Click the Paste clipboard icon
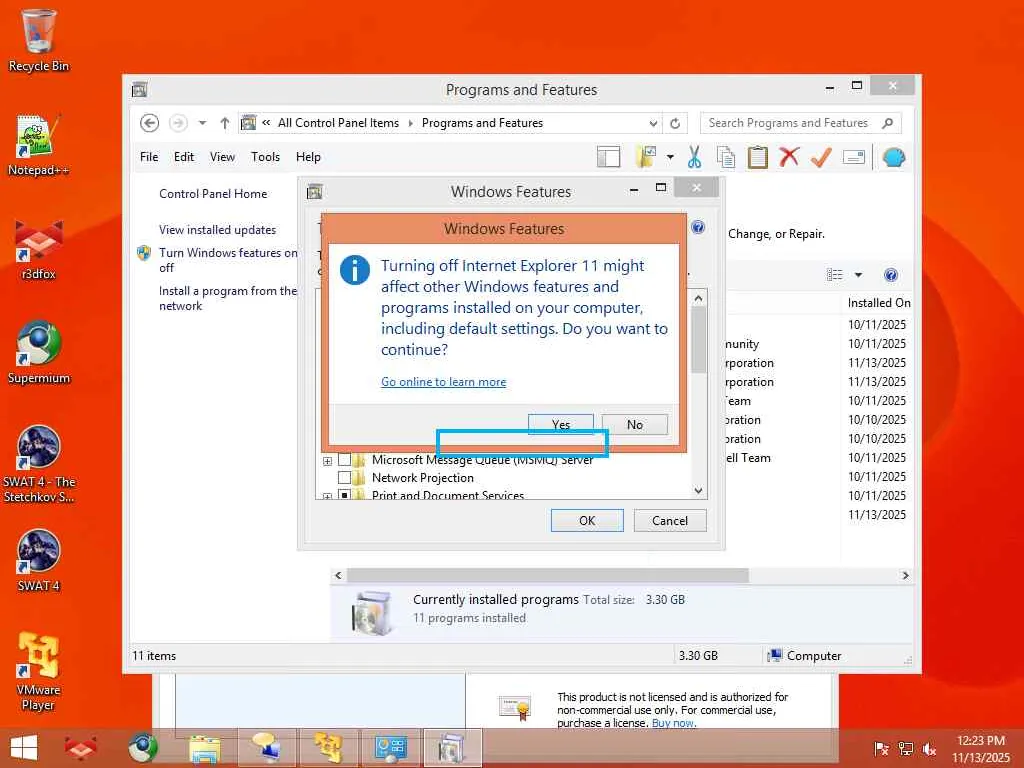The width and height of the screenshot is (1024, 768). [x=757, y=157]
